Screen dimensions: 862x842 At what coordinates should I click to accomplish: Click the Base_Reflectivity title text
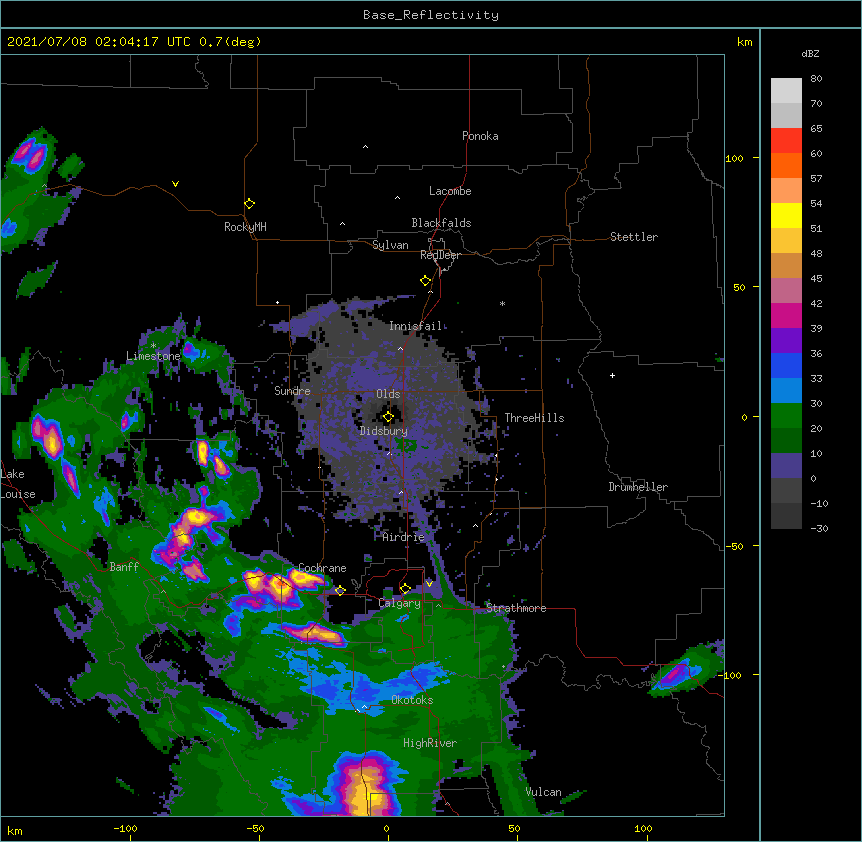[x=431, y=15]
